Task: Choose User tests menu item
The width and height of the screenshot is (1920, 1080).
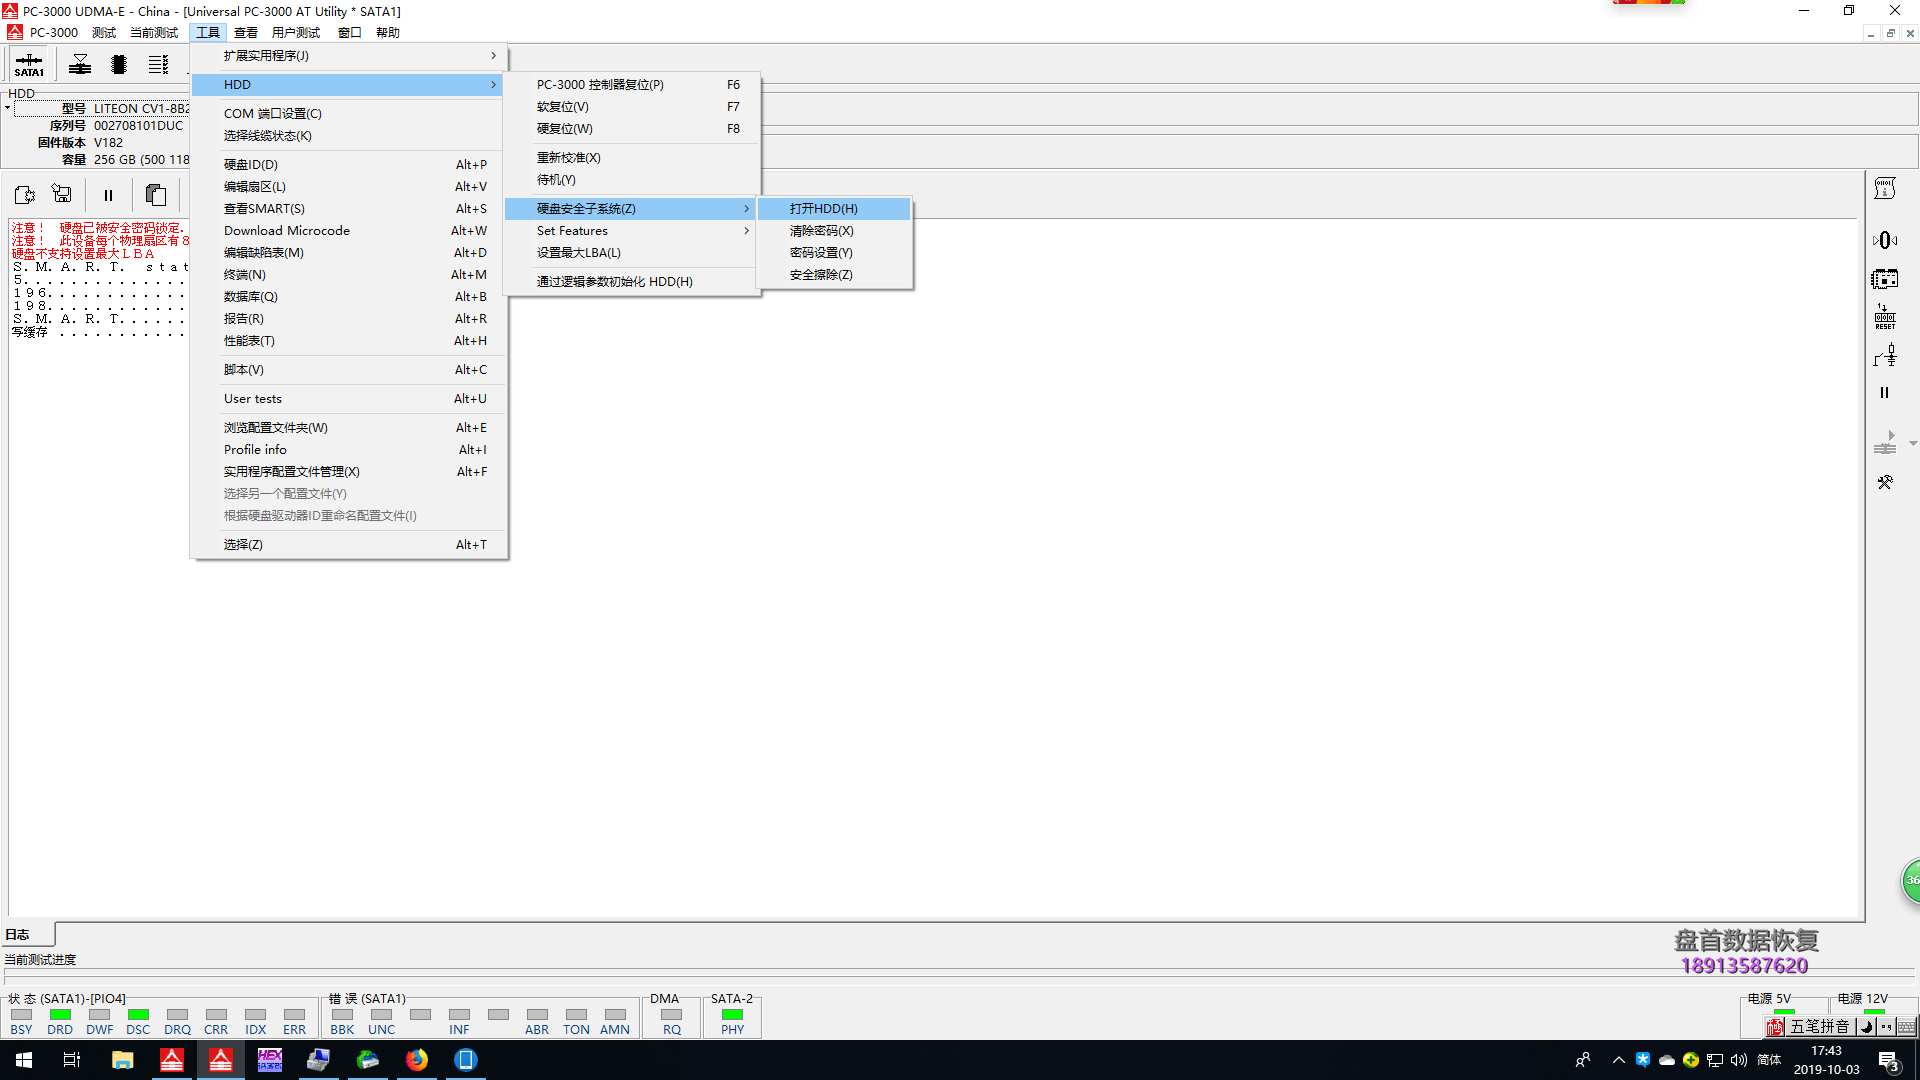Action: (348, 399)
